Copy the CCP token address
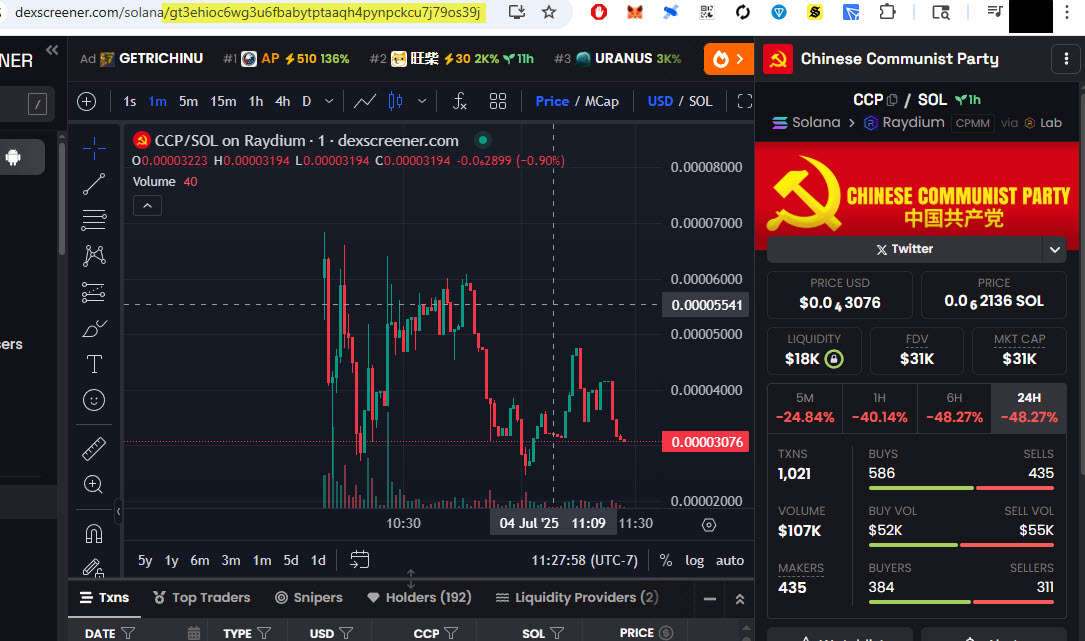The height and width of the screenshot is (641, 1085). coord(892,100)
